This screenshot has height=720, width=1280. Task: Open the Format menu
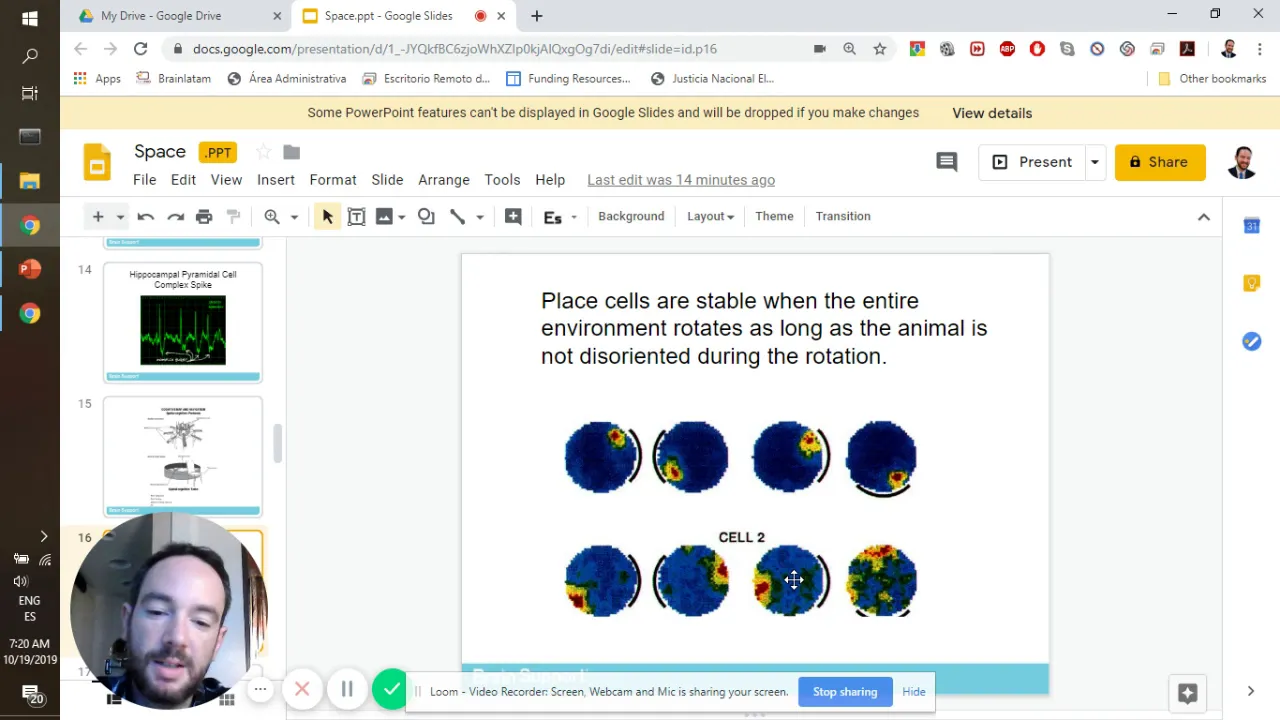(333, 180)
